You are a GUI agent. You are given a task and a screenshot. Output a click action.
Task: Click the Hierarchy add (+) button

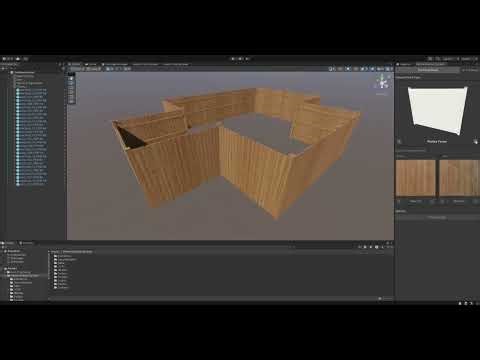click(3, 69)
